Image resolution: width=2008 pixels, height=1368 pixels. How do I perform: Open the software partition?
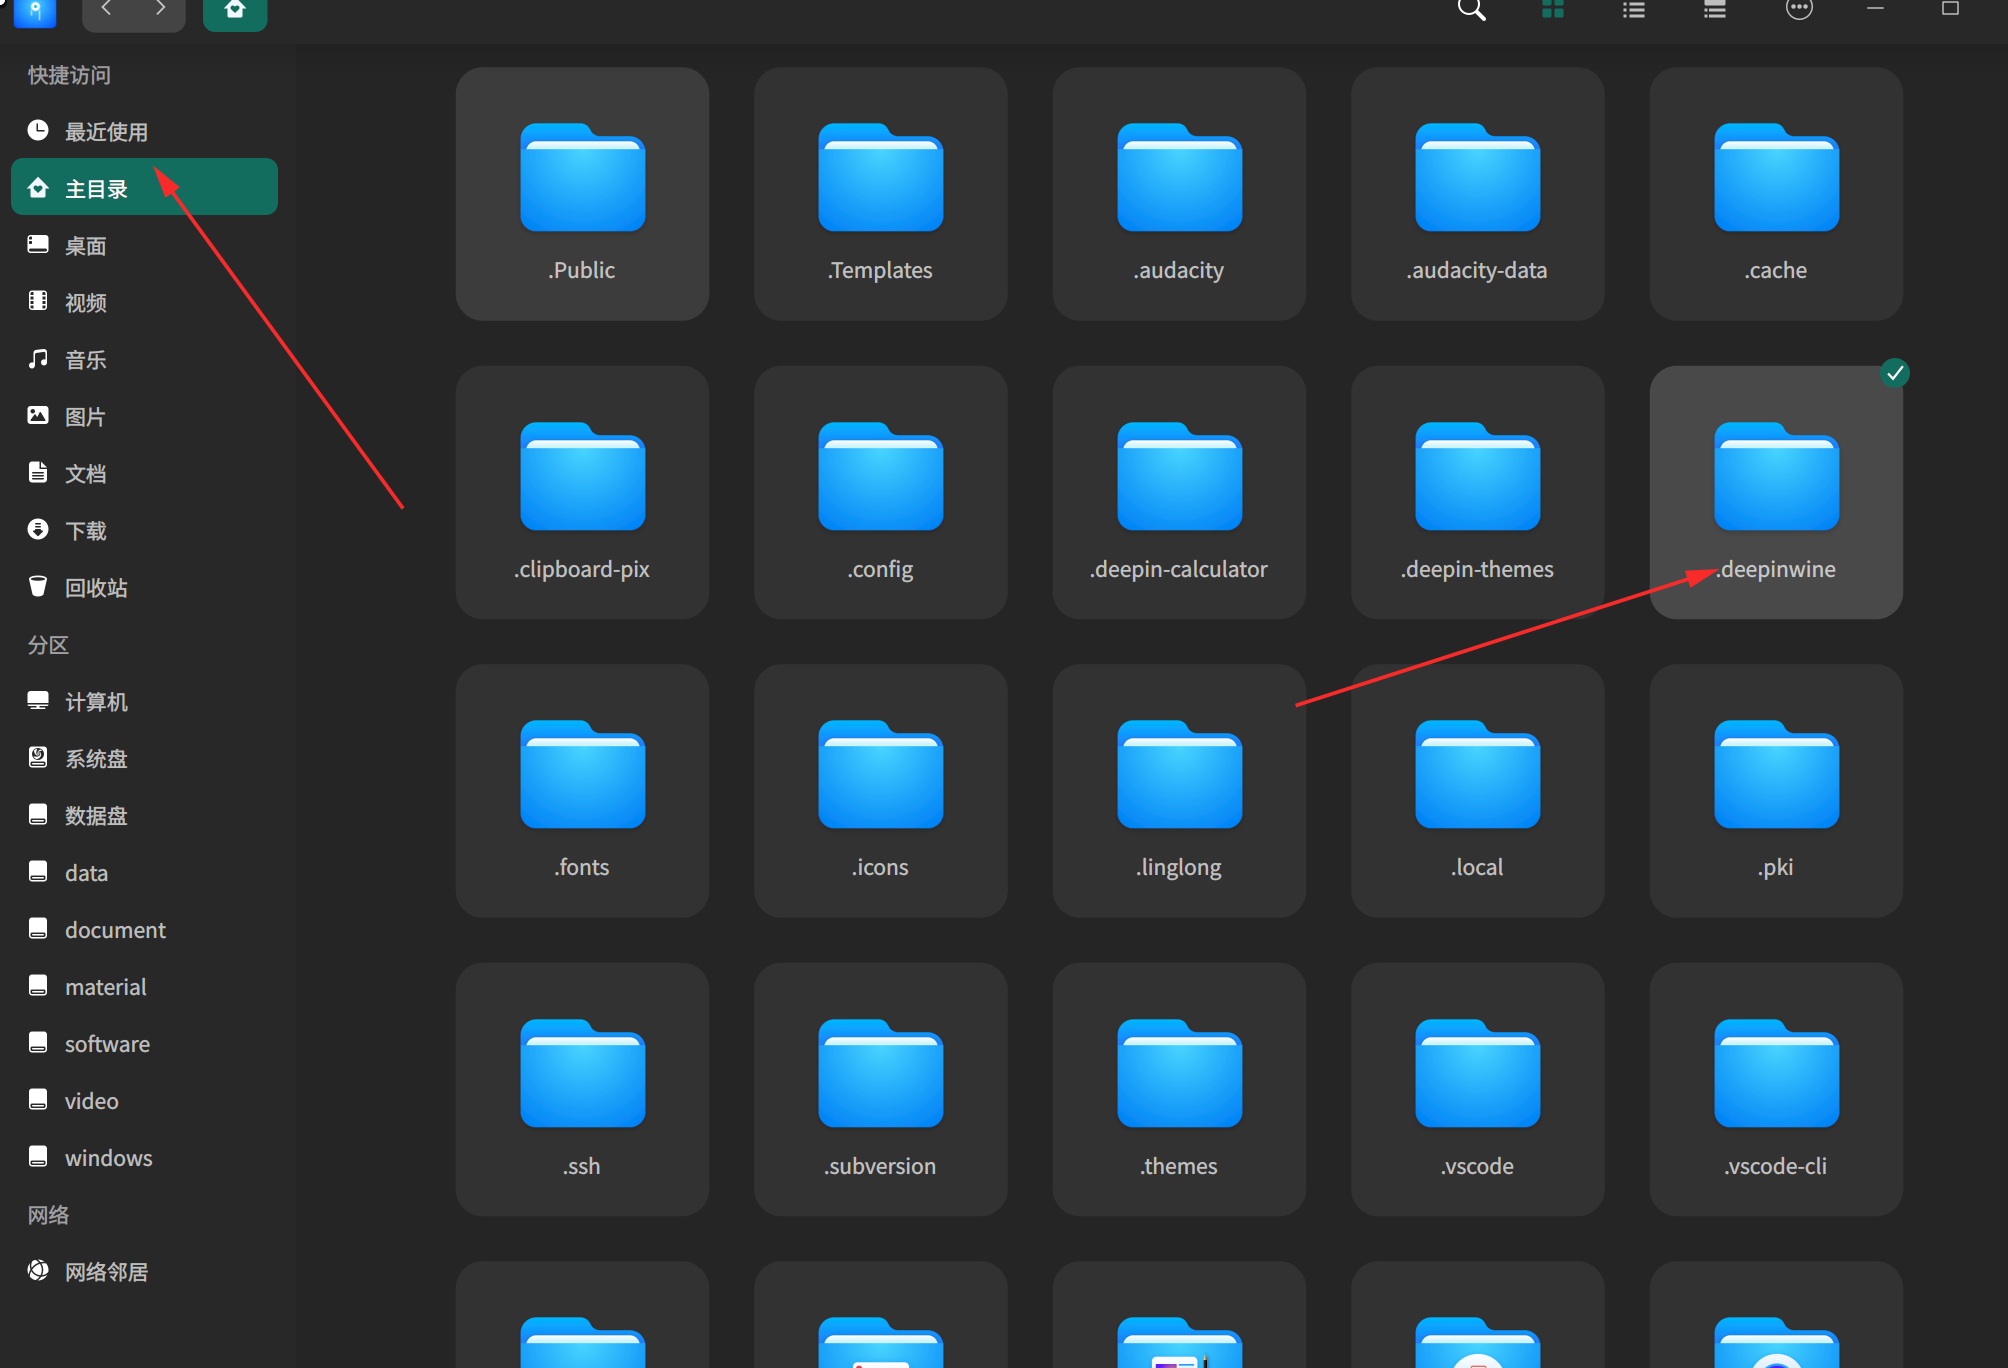(106, 1044)
